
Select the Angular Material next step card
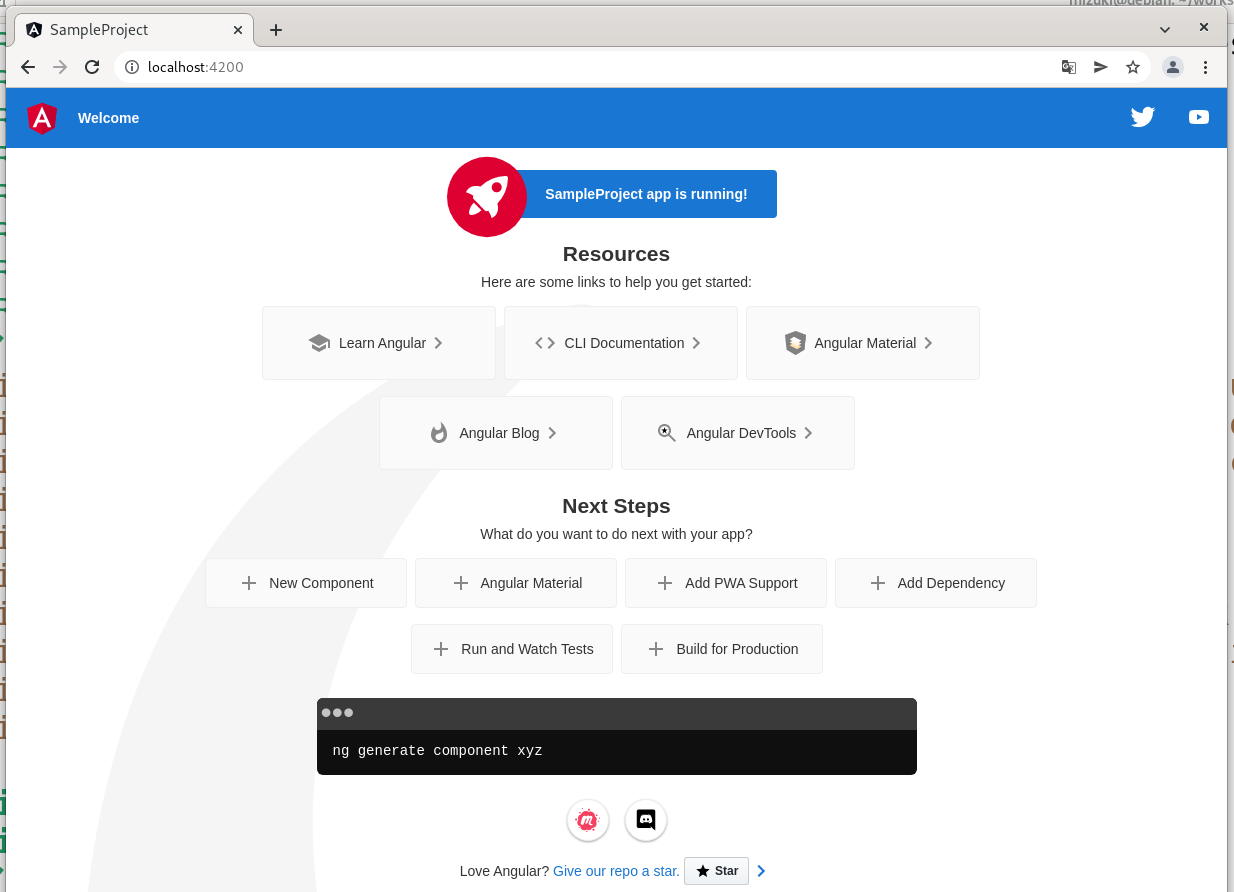(516, 583)
